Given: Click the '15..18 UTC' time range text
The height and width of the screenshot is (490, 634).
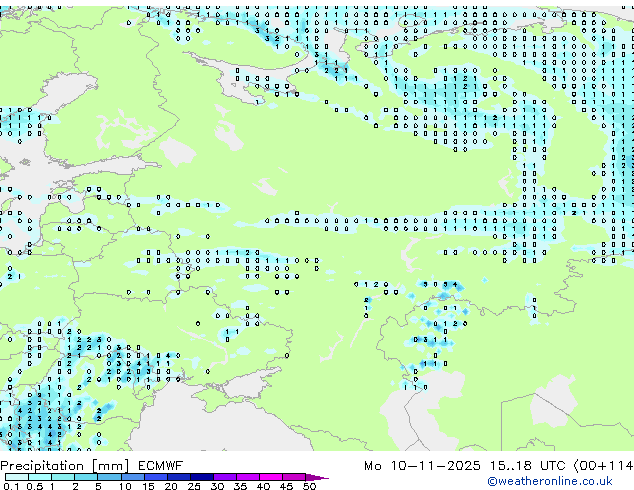Looking at the screenshot, I should pyautogui.click(x=527, y=466).
